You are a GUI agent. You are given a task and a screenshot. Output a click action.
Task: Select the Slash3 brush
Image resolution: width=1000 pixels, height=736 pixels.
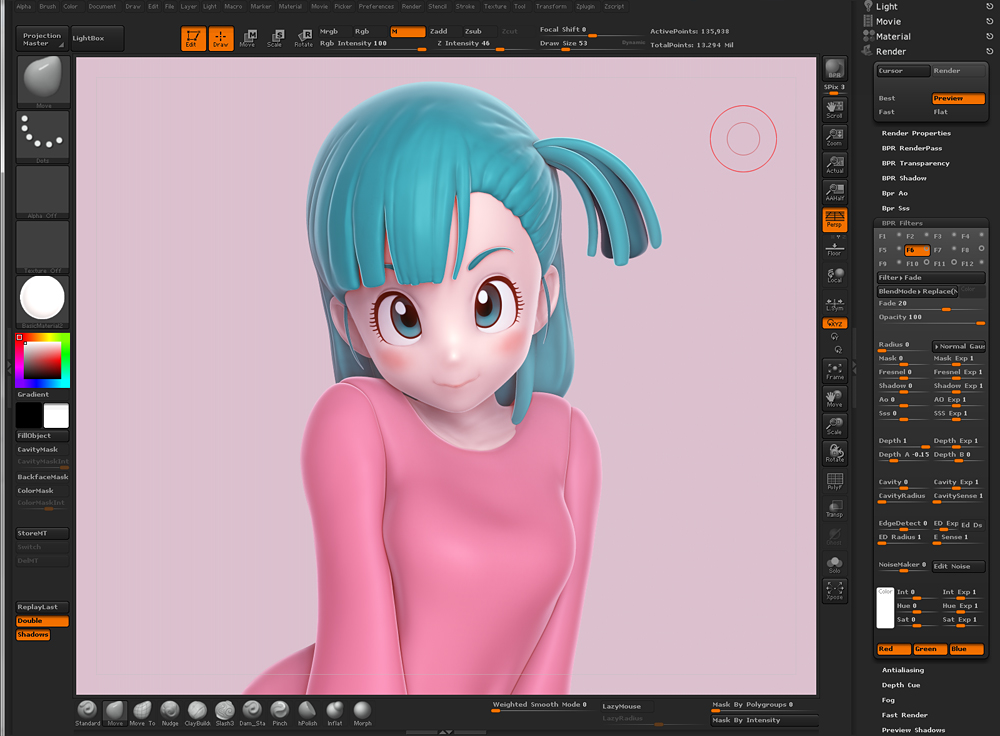click(x=224, y=713)
